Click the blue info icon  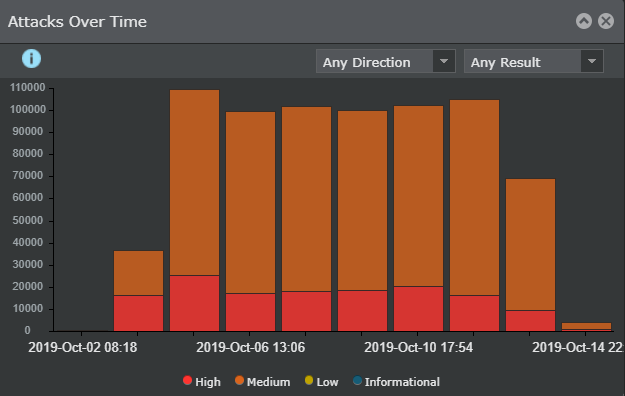(x=31, y=59)
